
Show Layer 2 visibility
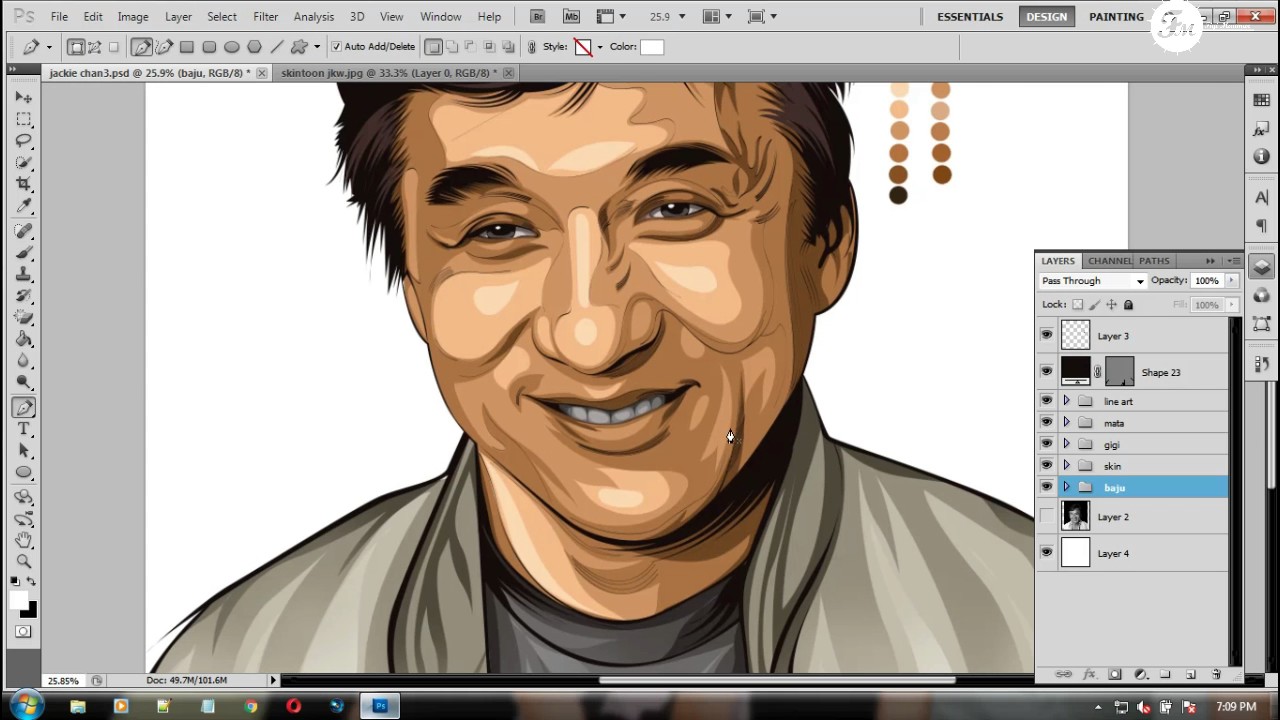pyautogui.click(x=1046, y=517)
